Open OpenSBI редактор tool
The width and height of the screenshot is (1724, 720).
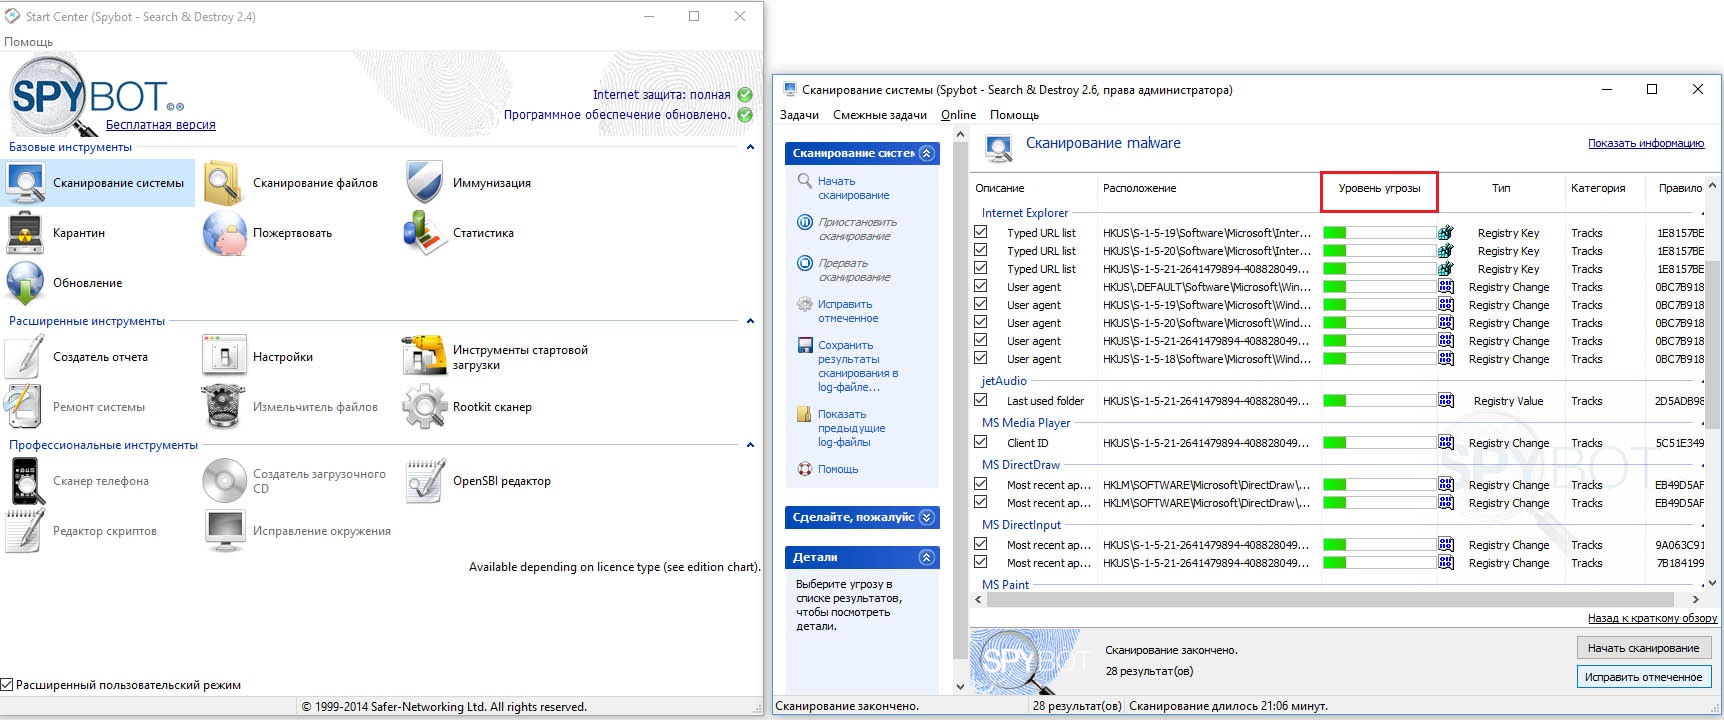(478, 481)
